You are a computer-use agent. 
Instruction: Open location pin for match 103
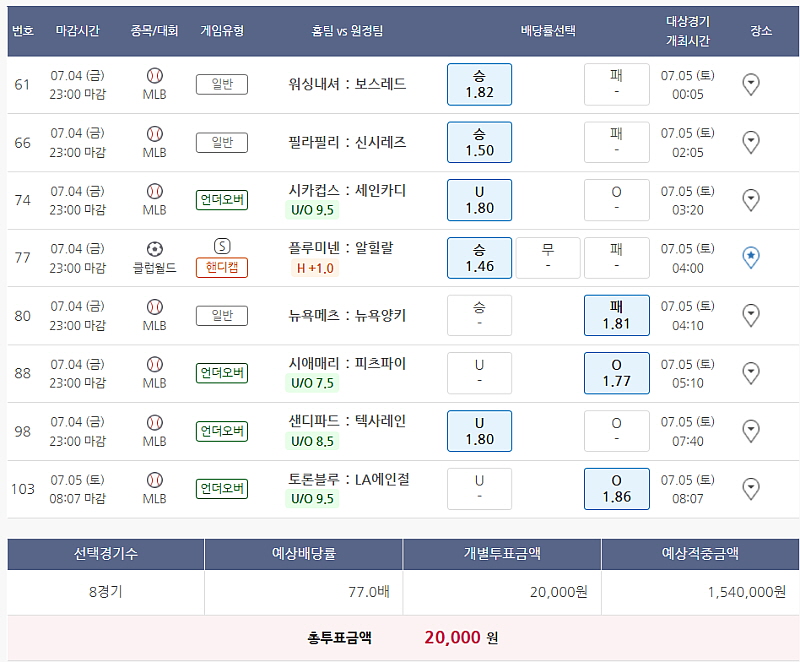pos(751,488)
